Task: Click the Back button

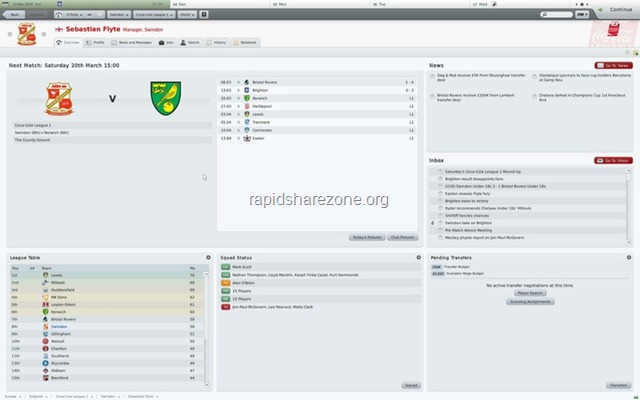Action: tap(14, 15)
